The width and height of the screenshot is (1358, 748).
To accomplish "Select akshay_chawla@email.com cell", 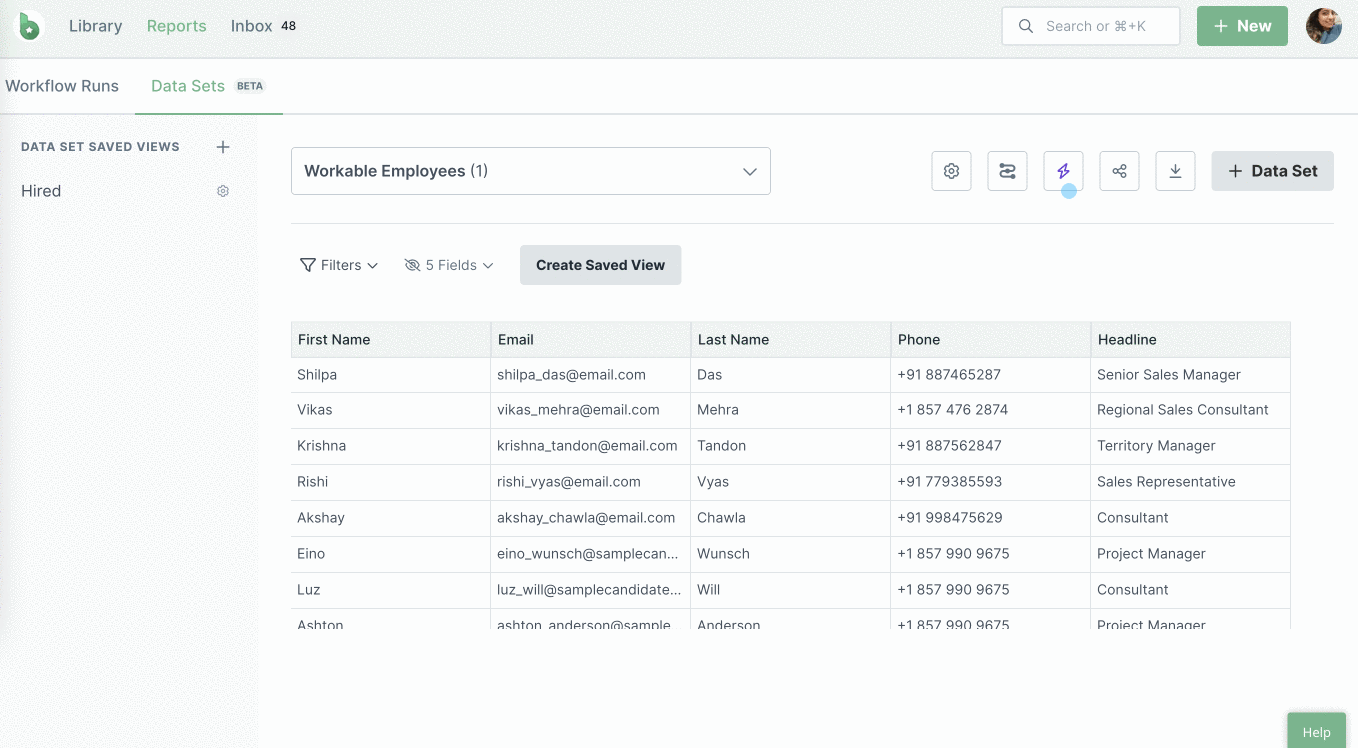I will (591, 518).
